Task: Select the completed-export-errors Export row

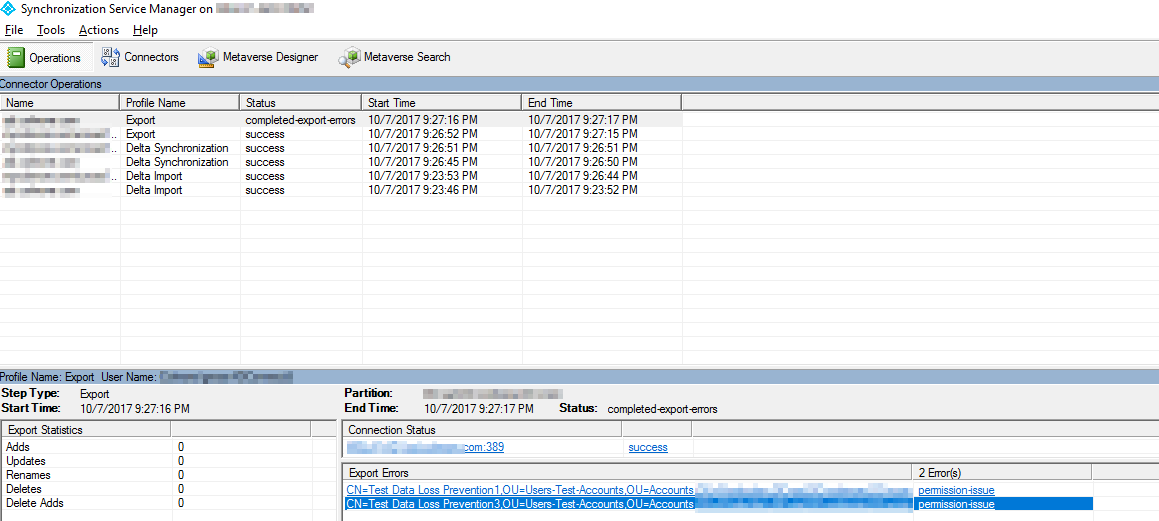Action: pos(300,120)
